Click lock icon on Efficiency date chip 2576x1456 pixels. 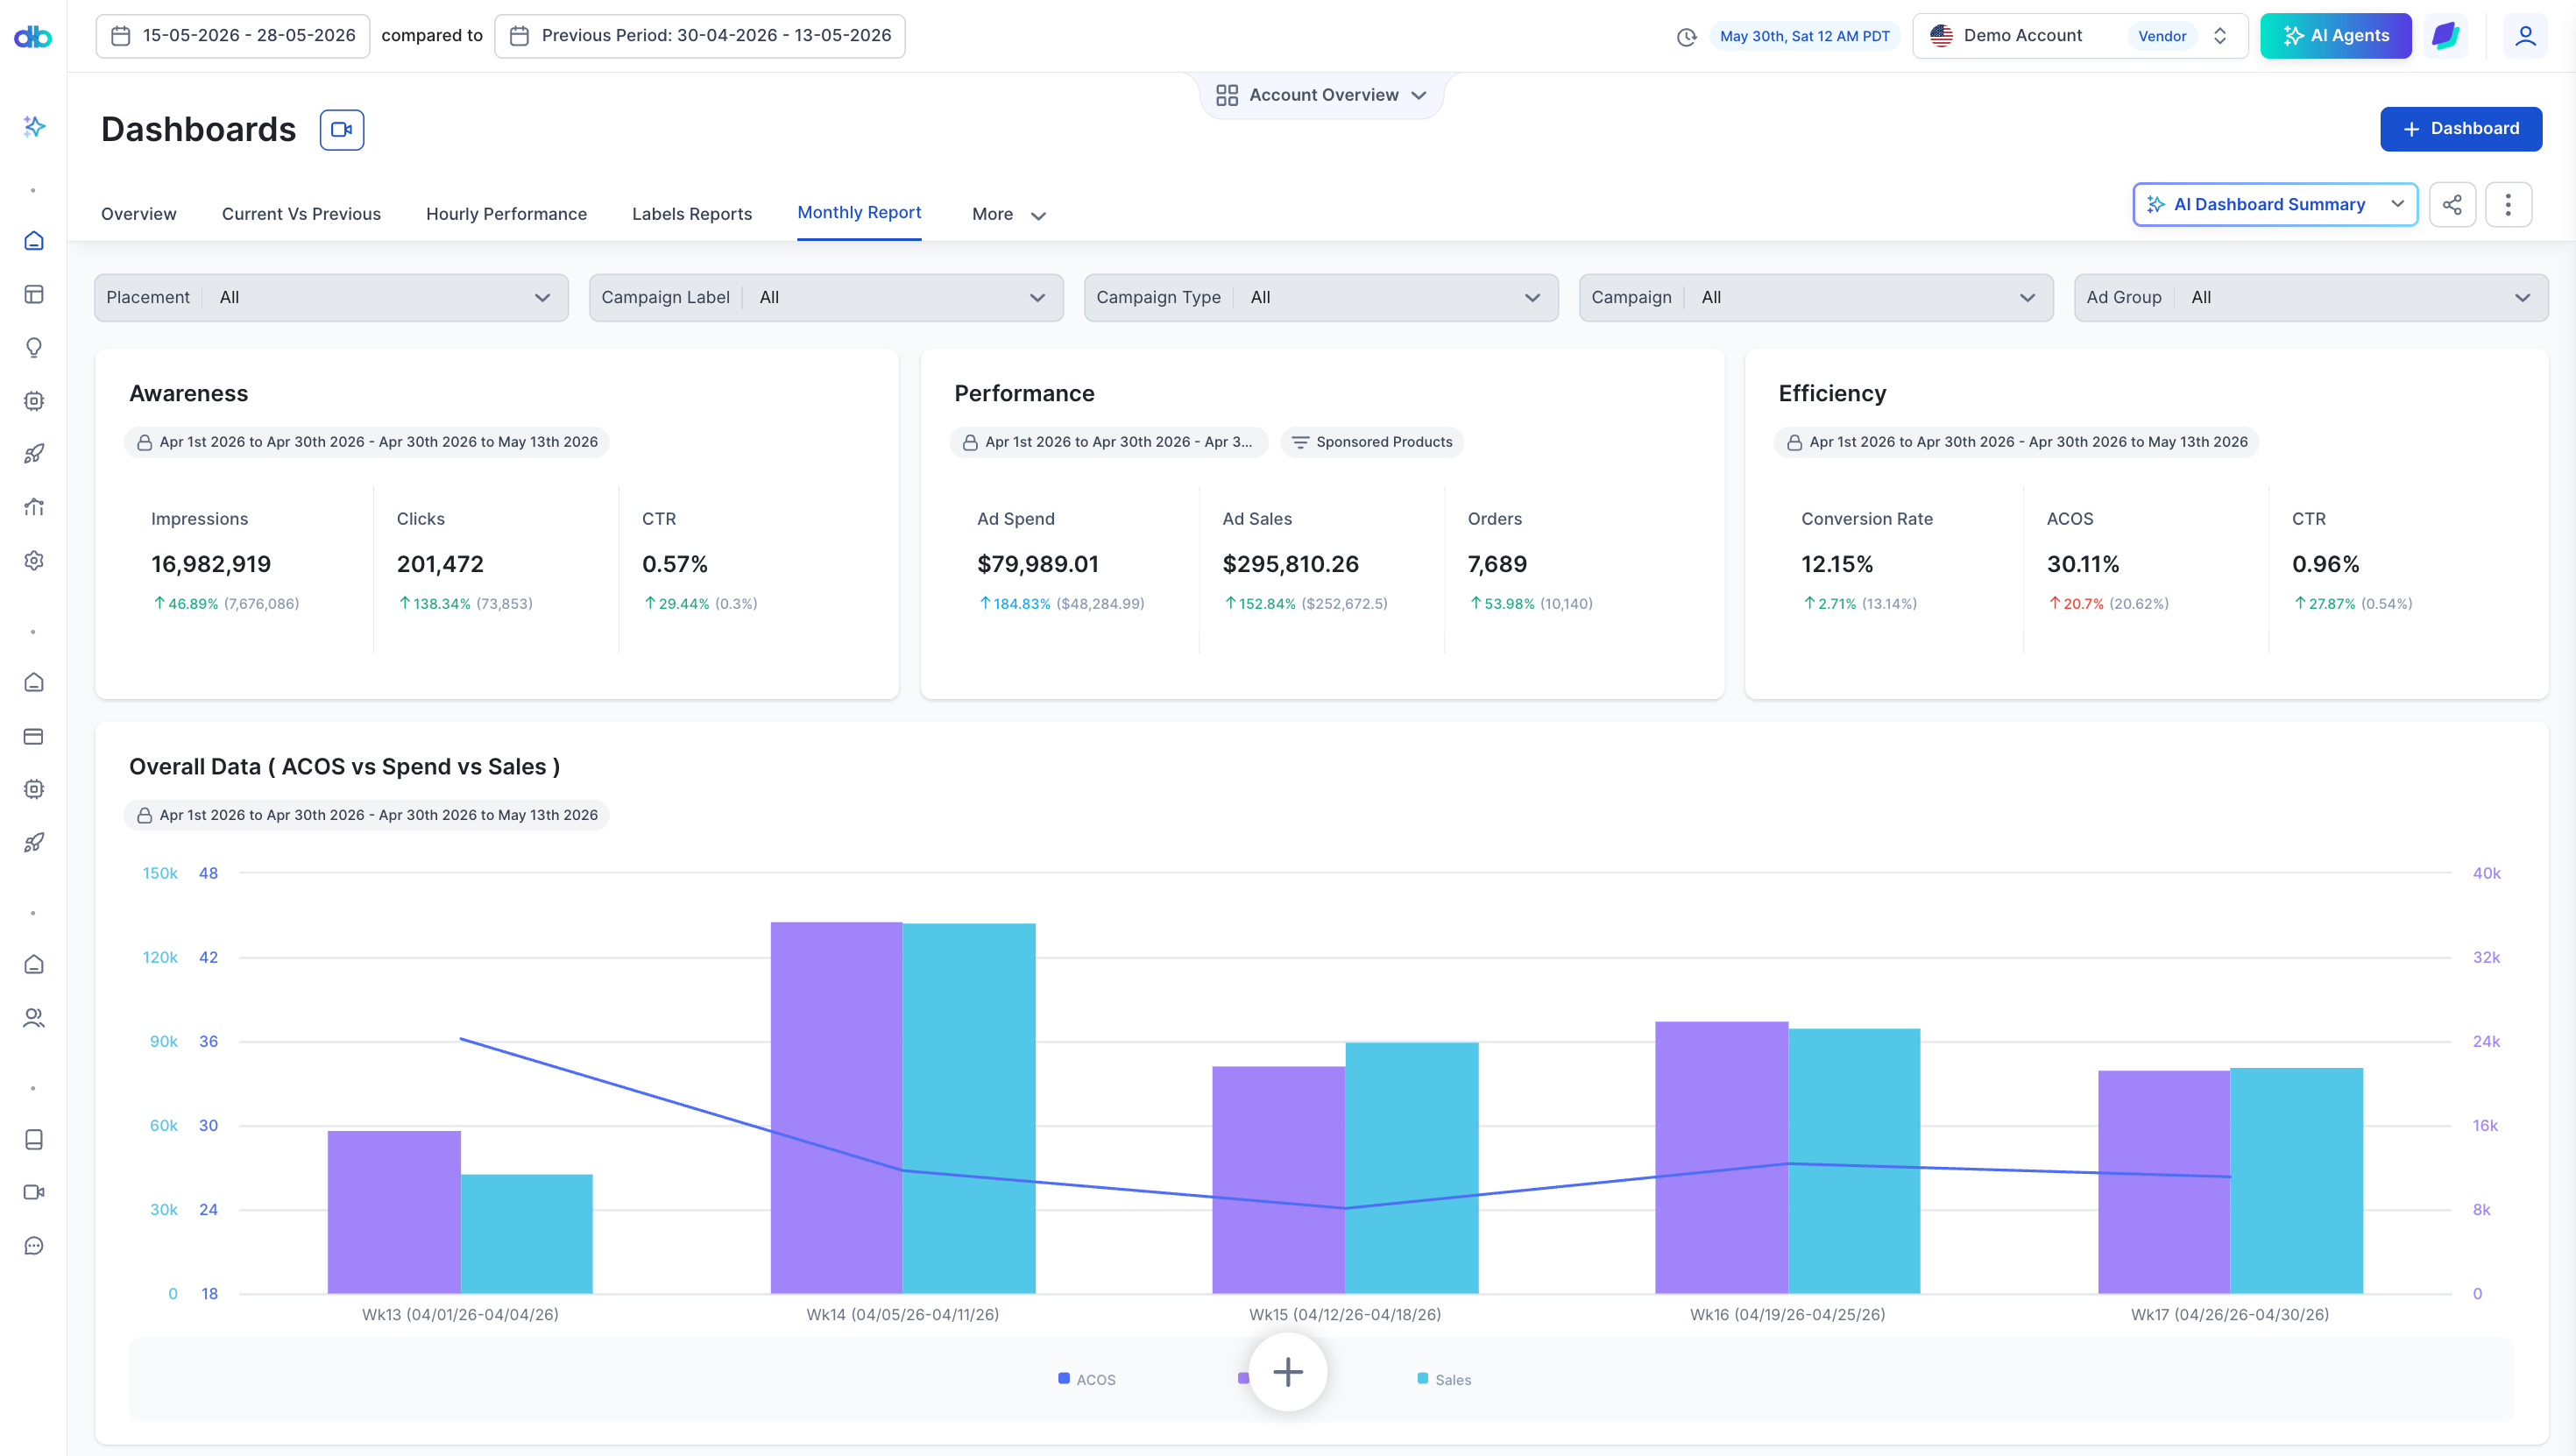point(1795,442)
